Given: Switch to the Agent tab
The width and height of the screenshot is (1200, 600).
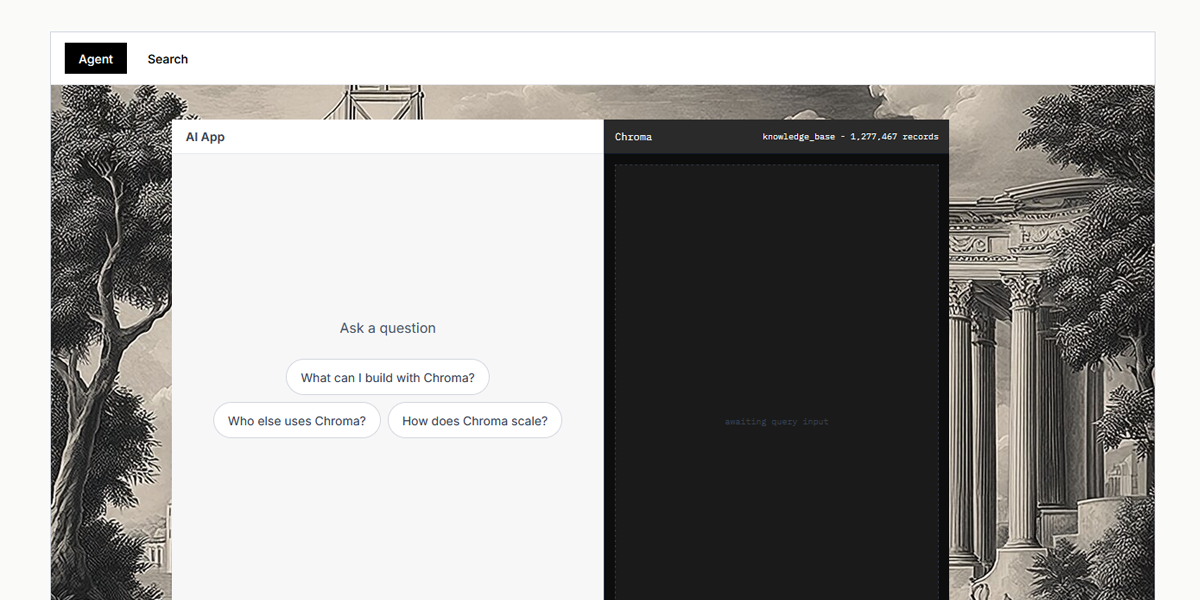Looking at the screenshot, I should click(96, 59).
